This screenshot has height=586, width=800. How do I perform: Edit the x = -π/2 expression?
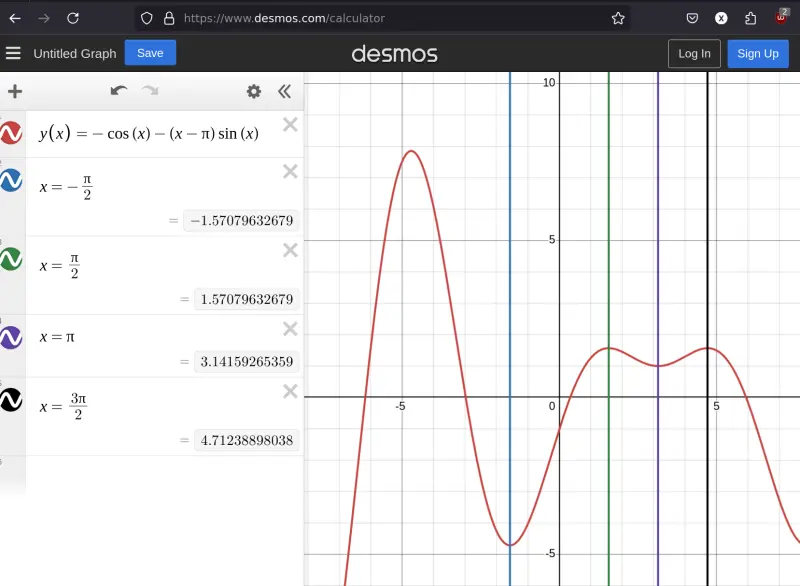[66, 187]
